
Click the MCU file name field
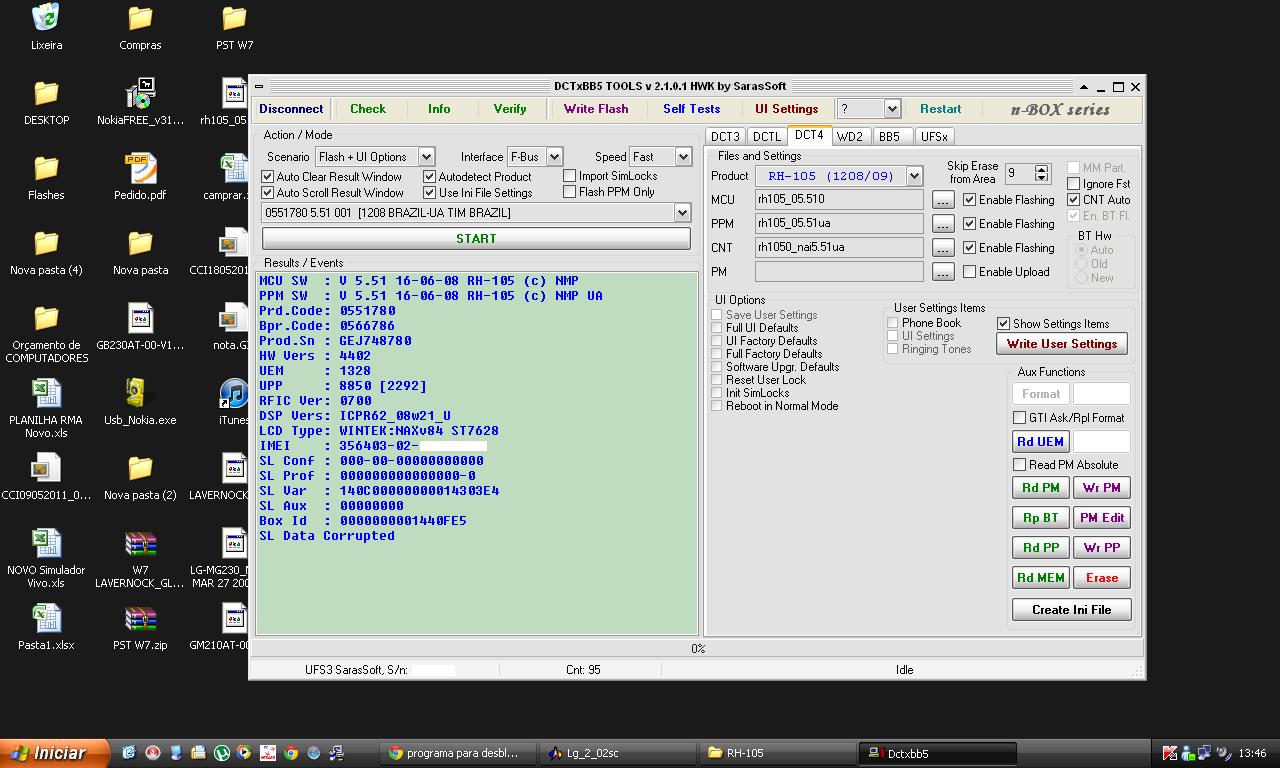tap(839, 200)
